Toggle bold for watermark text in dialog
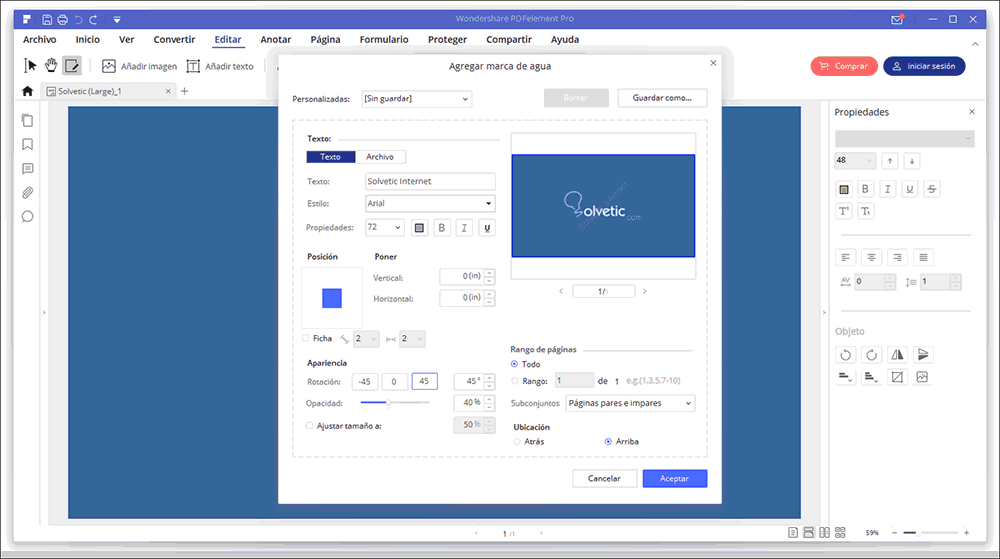Viewport: 1000px width, 559px height. 441,228
